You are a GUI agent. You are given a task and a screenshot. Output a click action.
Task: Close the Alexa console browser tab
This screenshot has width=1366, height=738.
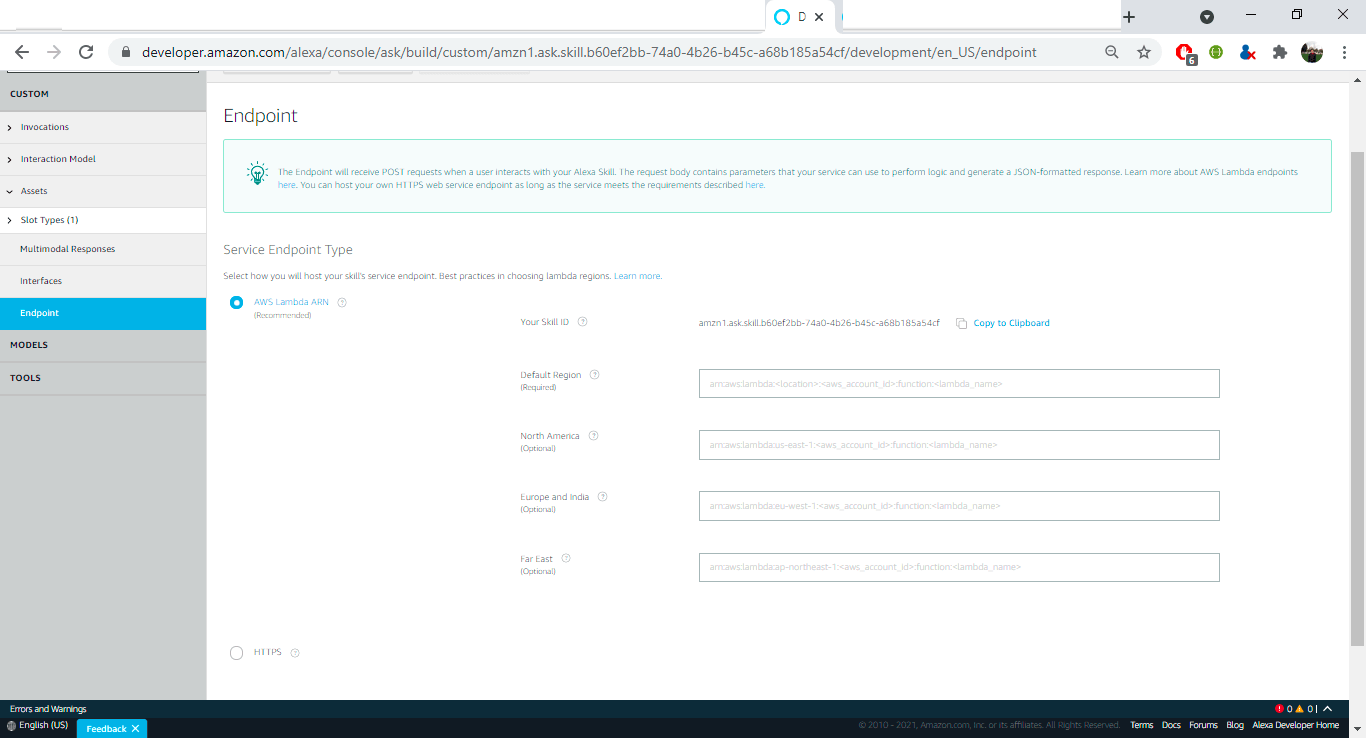pyautogui.click(x=820, y=17)
